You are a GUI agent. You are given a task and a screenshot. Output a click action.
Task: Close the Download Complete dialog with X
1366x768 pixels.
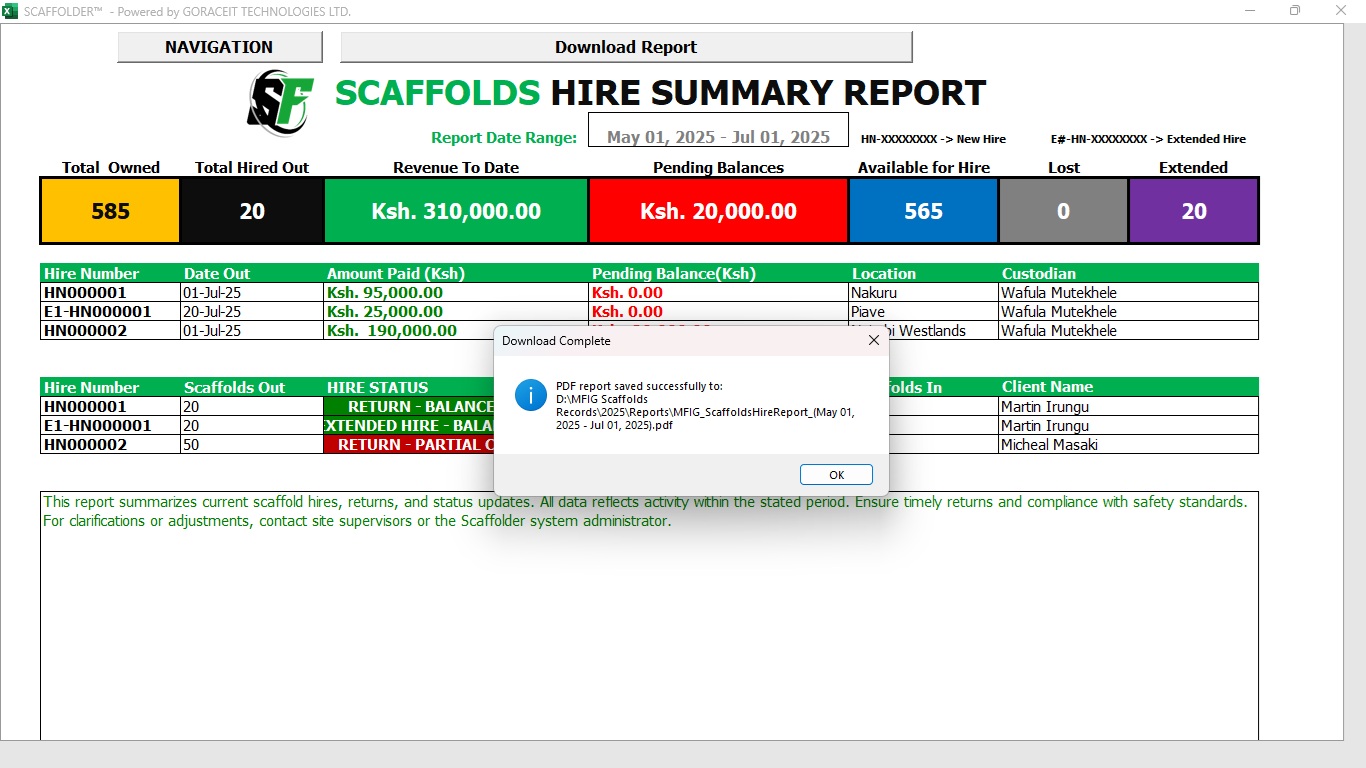[x=873, y=341]
